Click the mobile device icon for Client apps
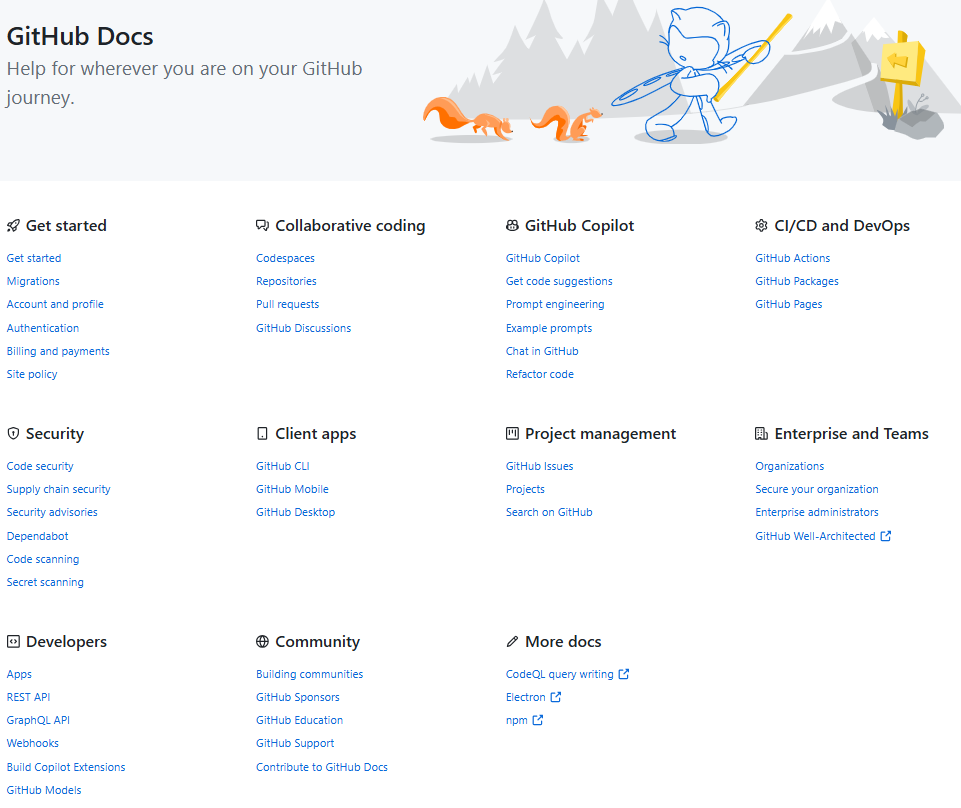Screen dimensions: 961x808 262,433
